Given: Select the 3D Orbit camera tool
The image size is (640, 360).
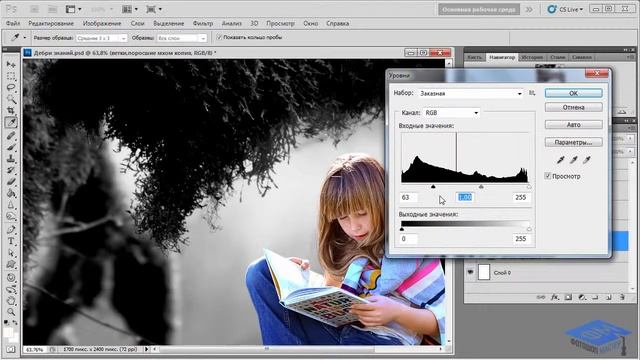Looking at the screenshot, I should coord(11,289).
